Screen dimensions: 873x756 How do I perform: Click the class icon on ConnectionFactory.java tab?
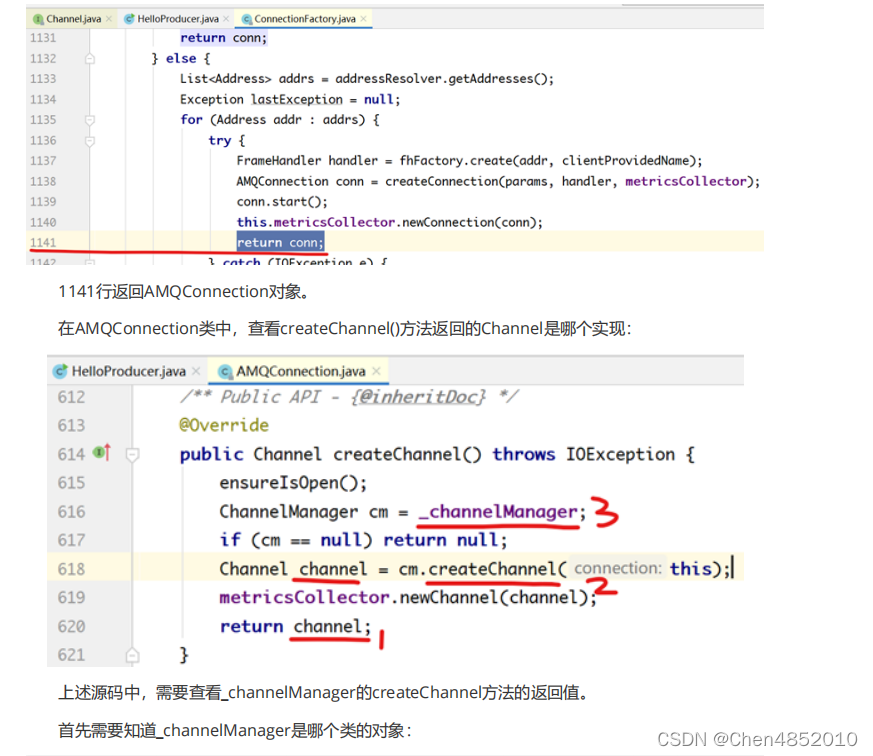247,19
